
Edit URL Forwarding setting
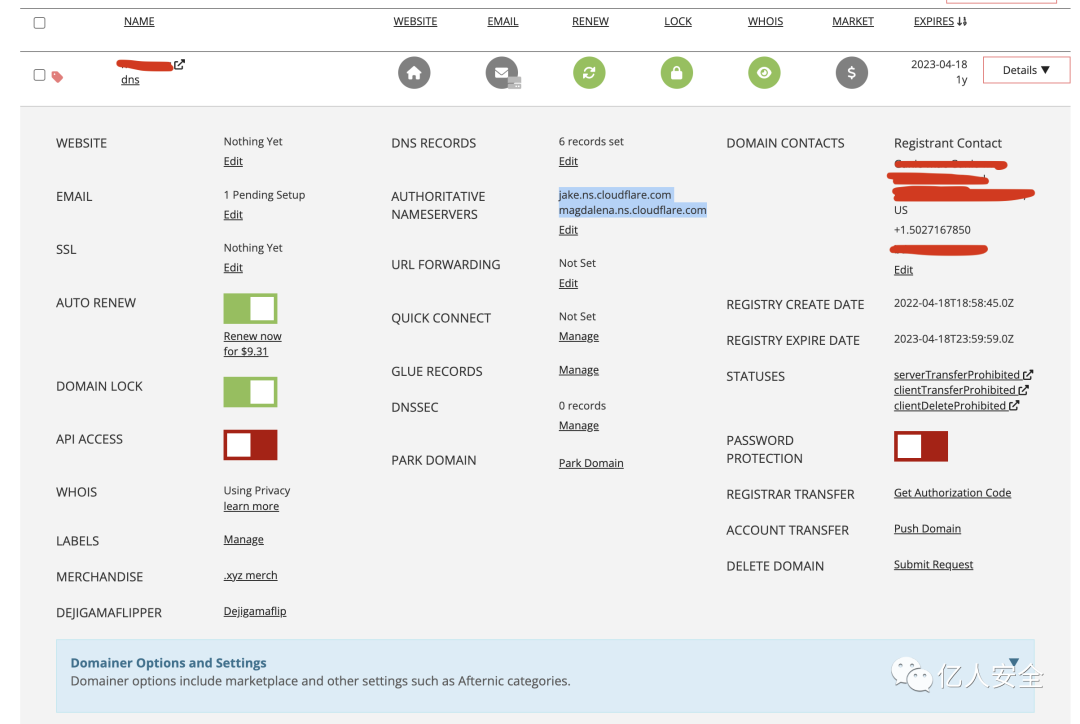(568, 283)
